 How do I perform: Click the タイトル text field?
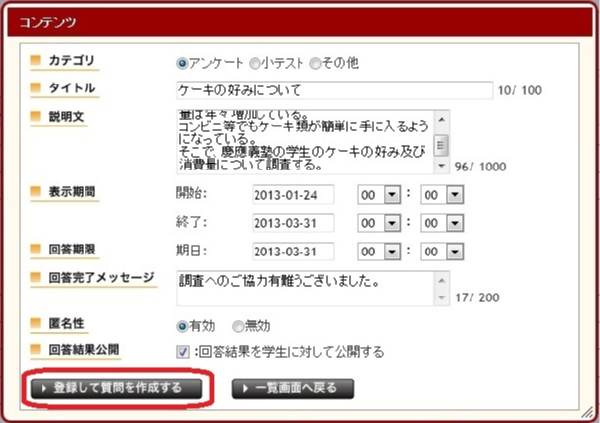pos(333,91)
